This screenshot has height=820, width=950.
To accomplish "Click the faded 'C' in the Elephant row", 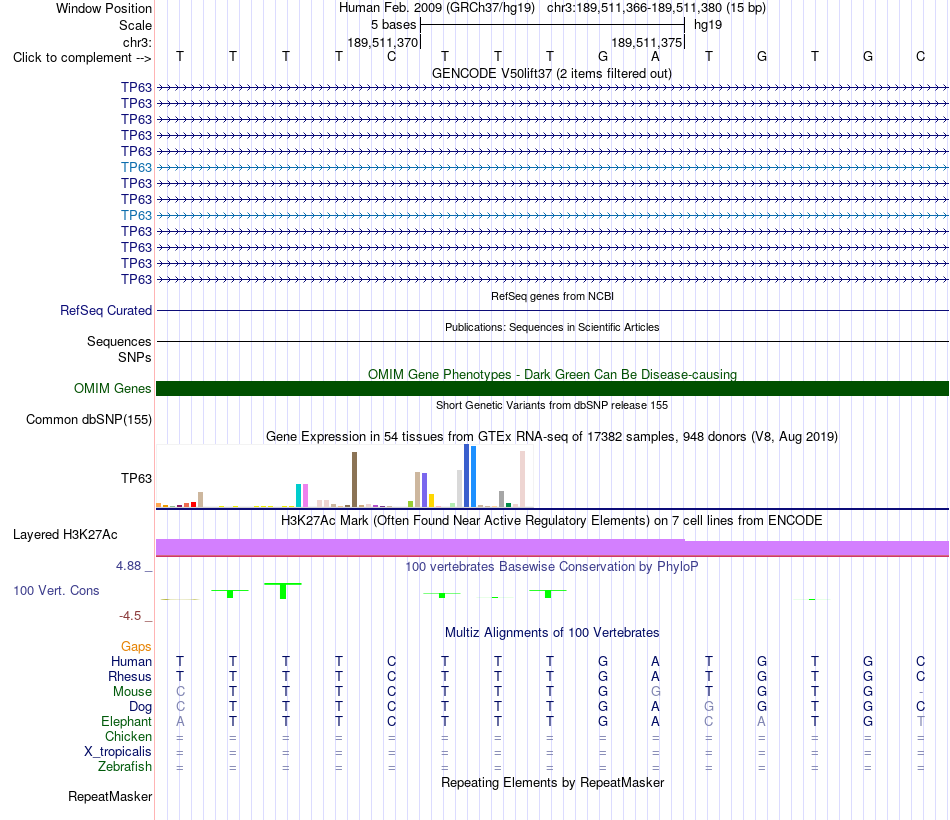I will pos(708,721).
